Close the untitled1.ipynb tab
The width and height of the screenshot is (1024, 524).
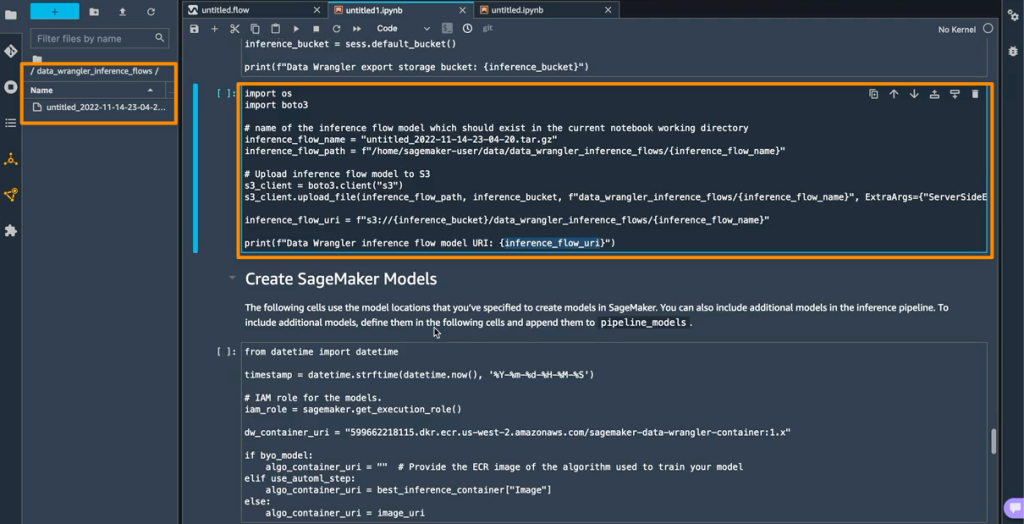pos(463,9)
